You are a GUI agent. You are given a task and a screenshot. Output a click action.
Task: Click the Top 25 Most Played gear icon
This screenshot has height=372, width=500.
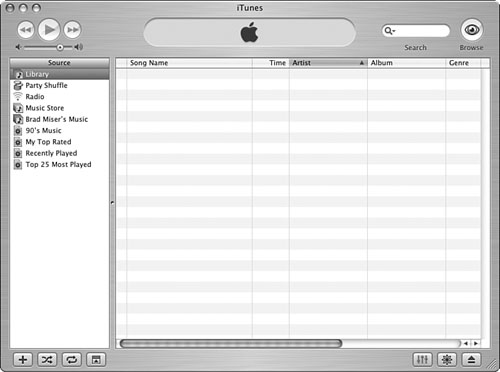[18, 165]
